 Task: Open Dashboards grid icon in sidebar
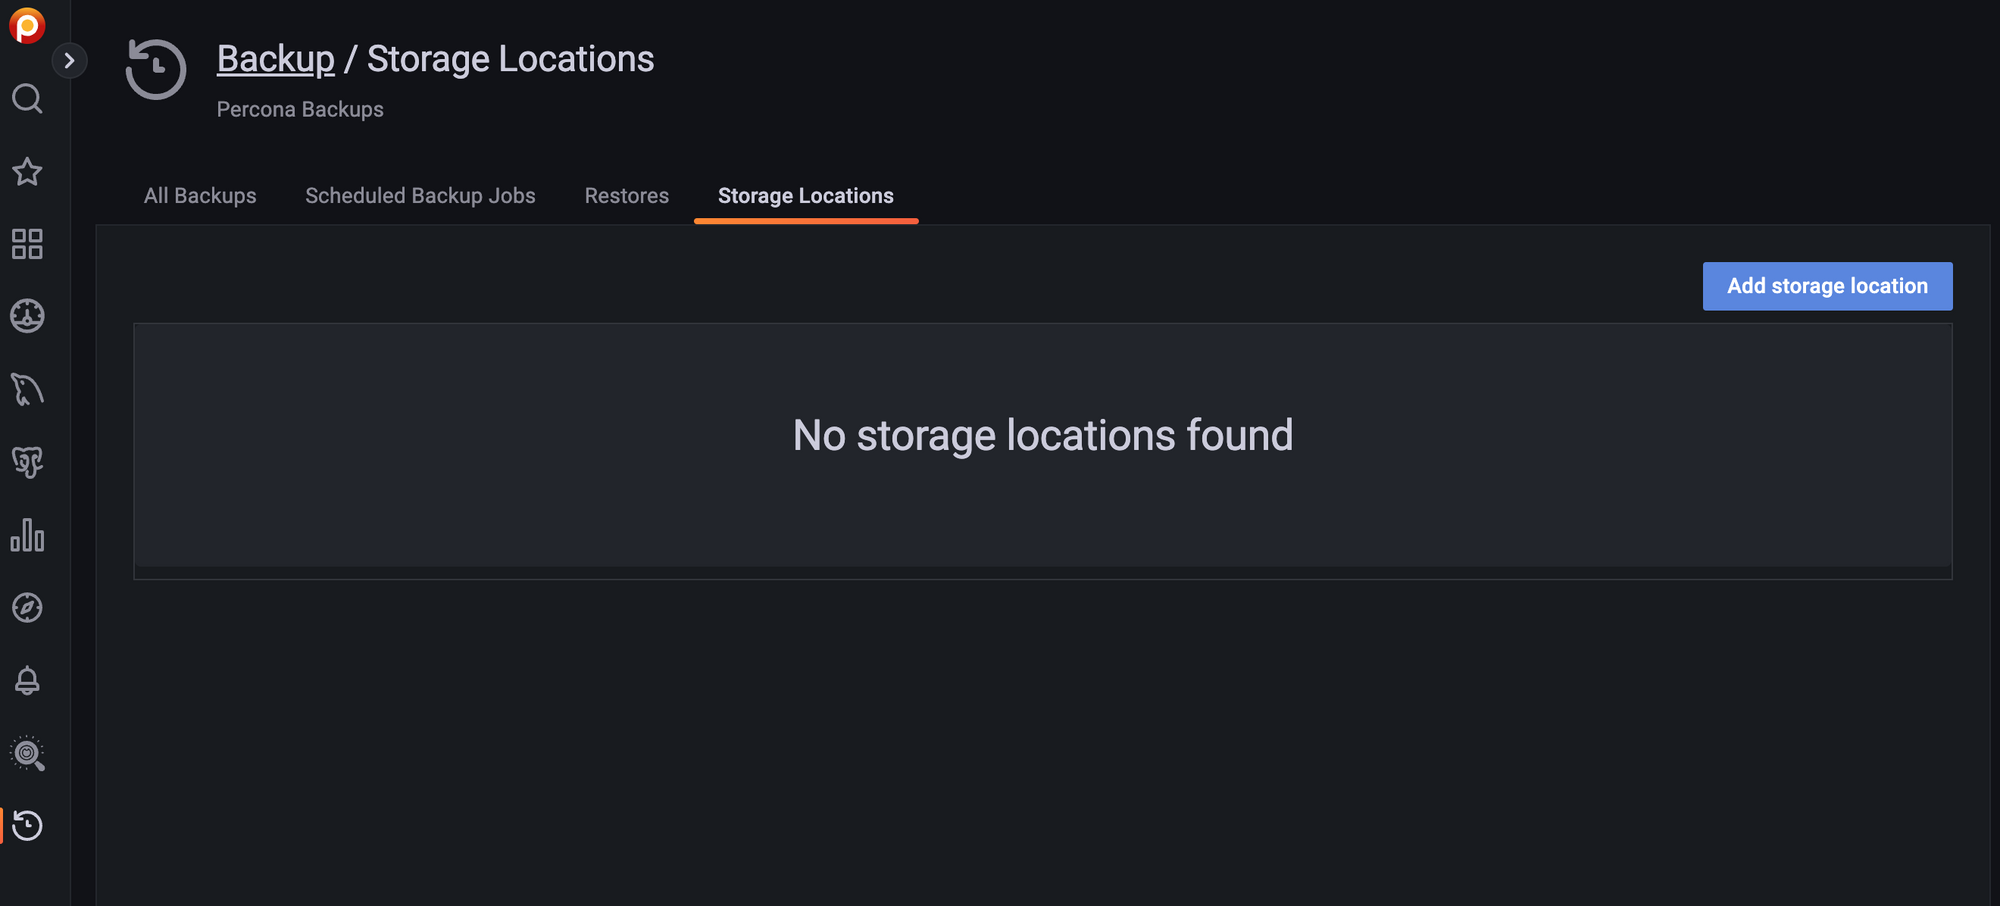(27, 244)
